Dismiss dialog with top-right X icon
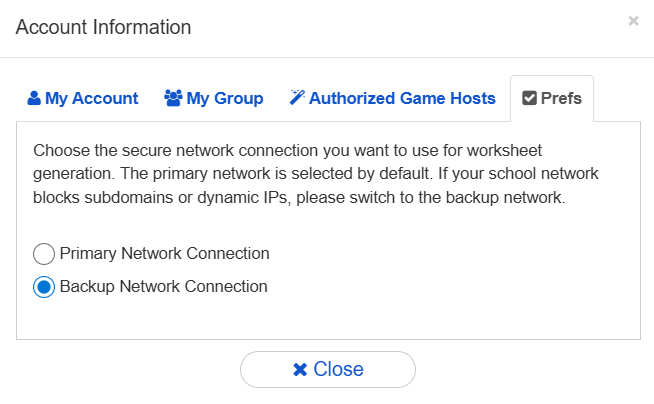 [633, 20]
